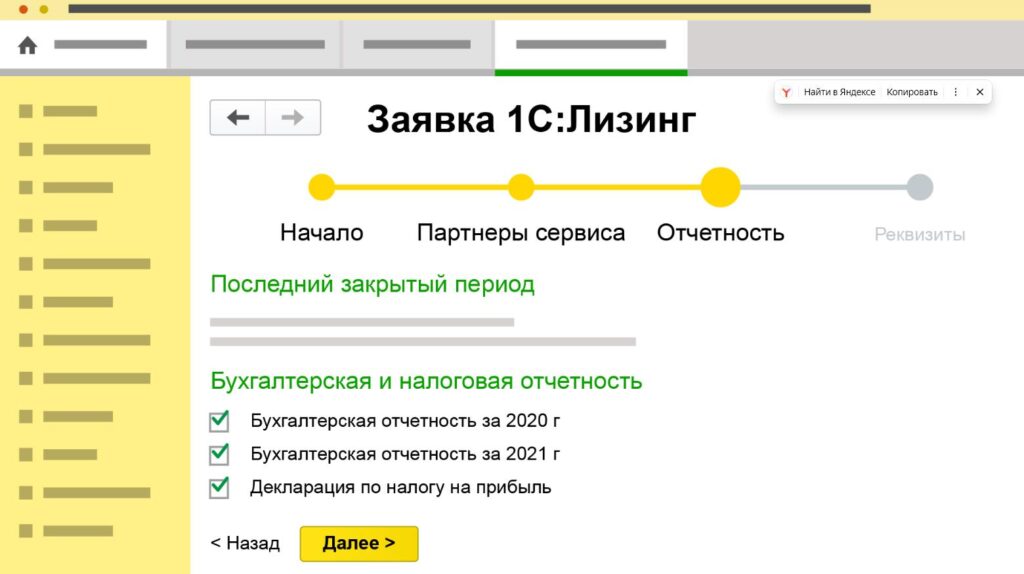Click the 'Заявка 1С:Лизинг' title

point(531,120)
